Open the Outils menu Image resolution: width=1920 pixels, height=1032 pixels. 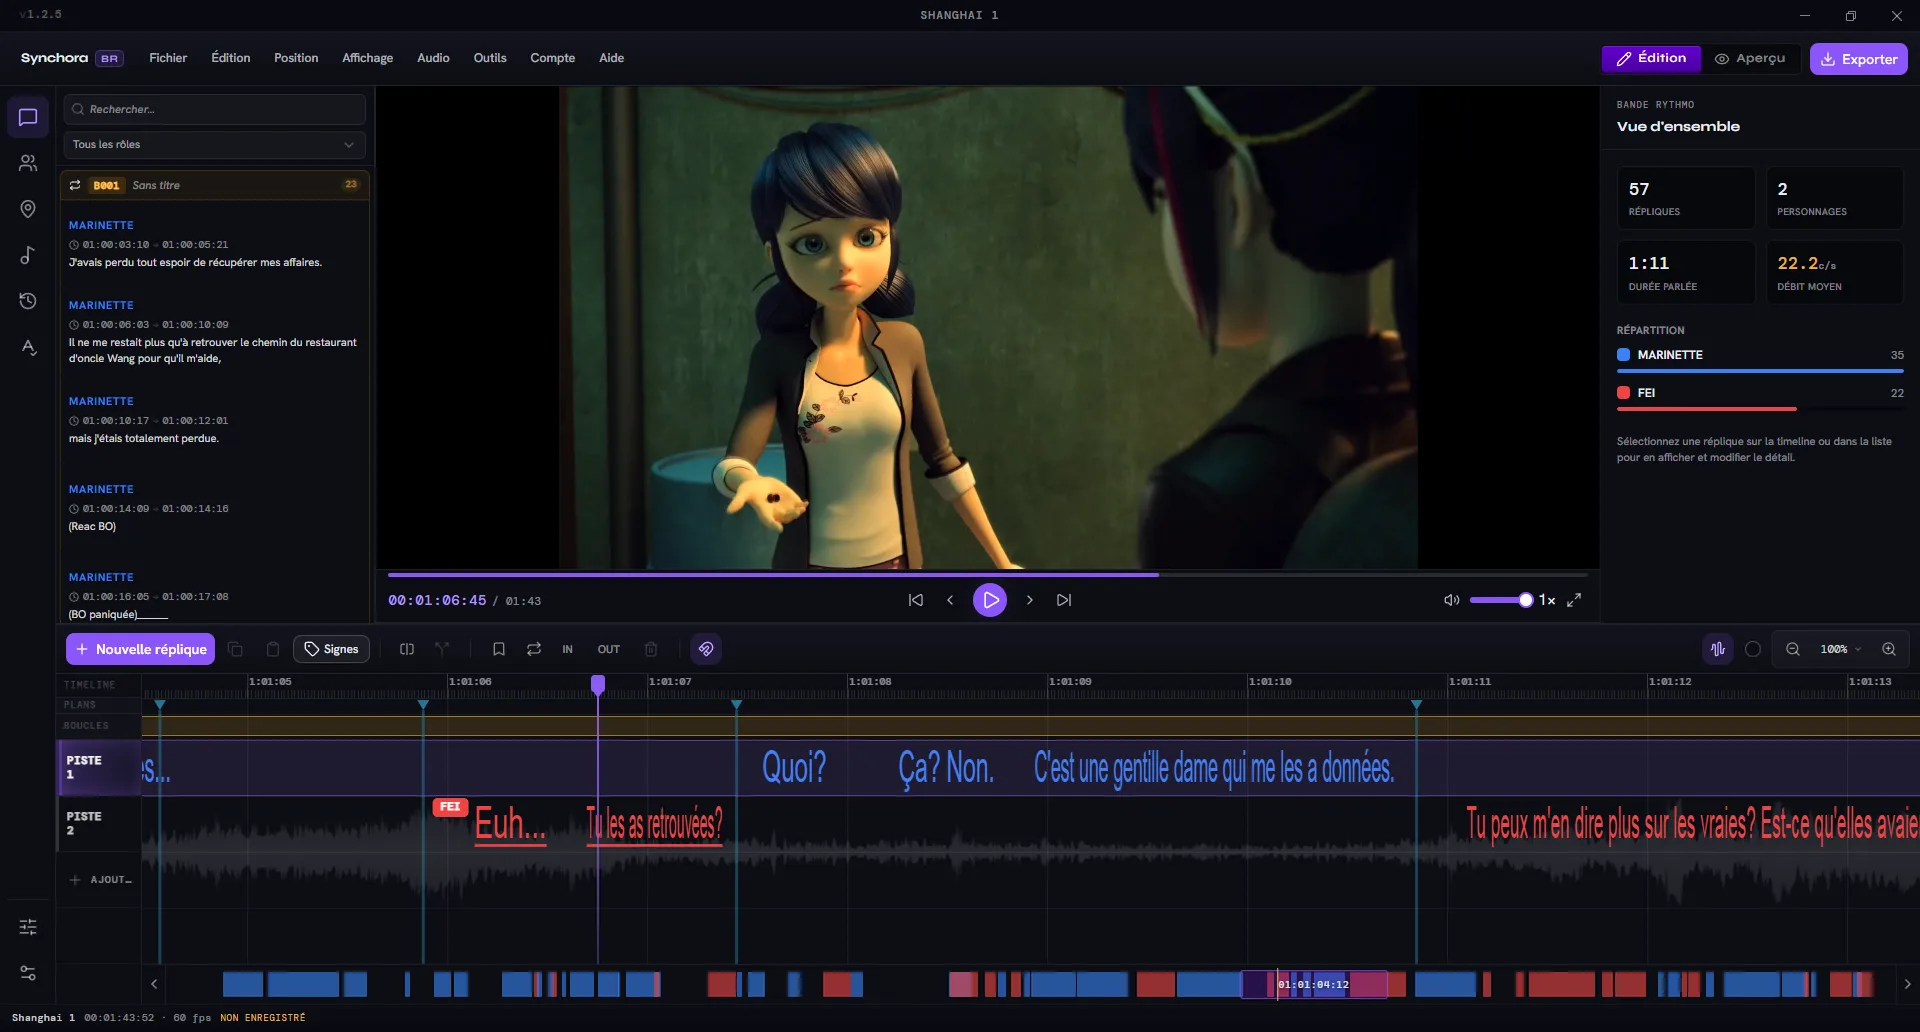click(x=490, y=58)
